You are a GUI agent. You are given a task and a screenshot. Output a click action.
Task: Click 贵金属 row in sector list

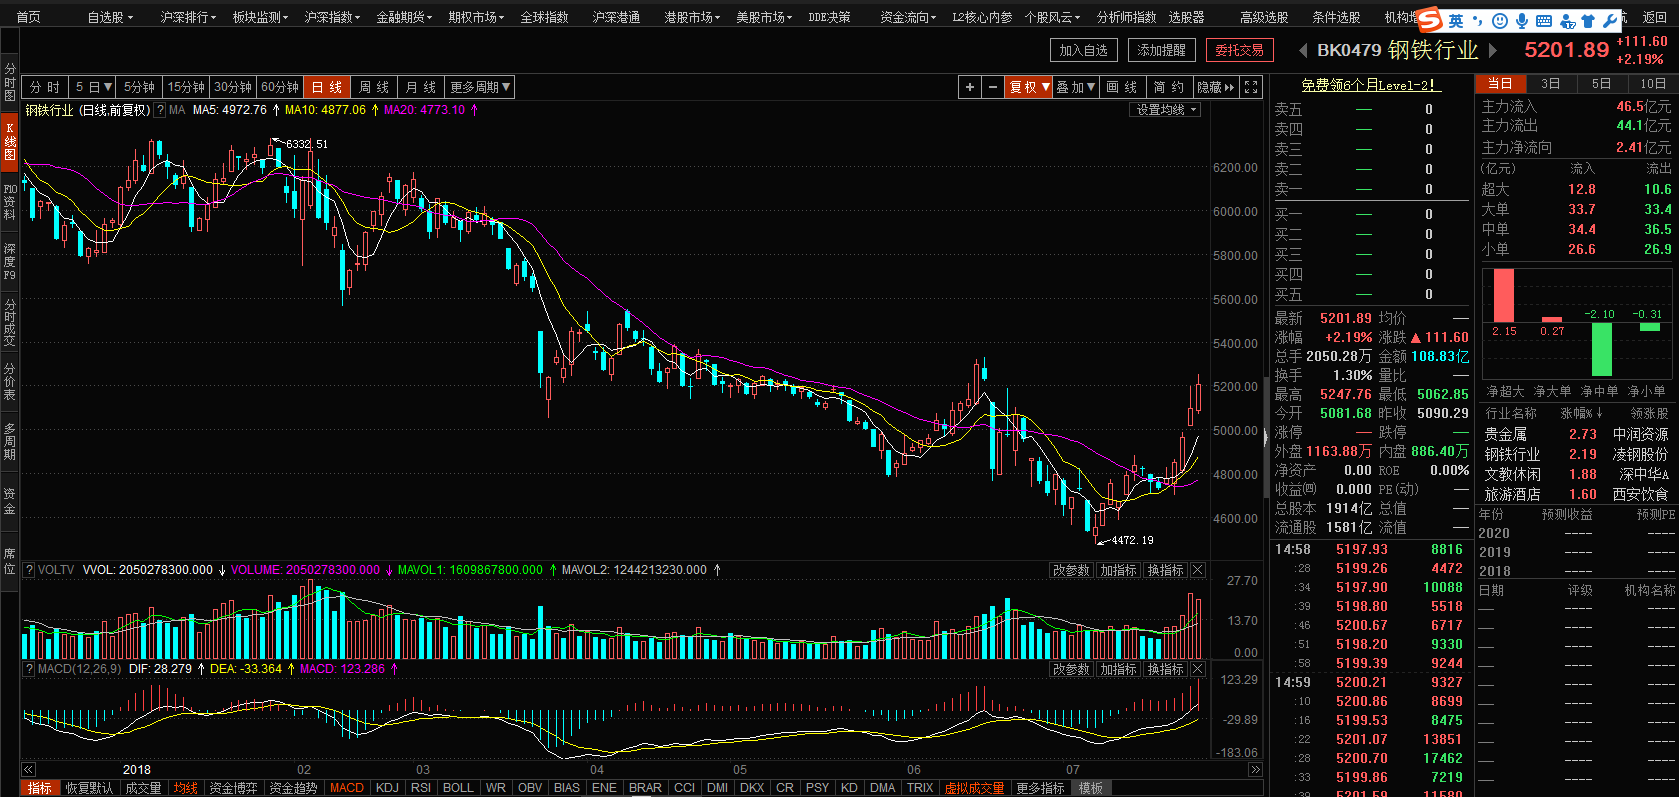[x=1575, y=434]
